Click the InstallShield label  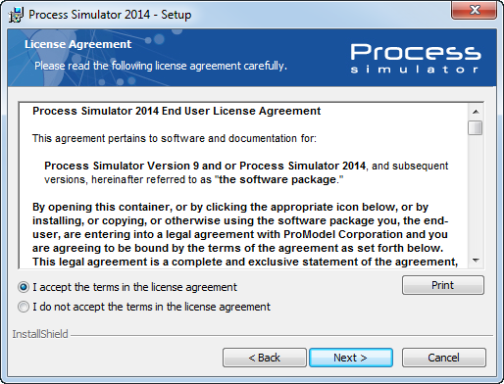click(40, 334)
